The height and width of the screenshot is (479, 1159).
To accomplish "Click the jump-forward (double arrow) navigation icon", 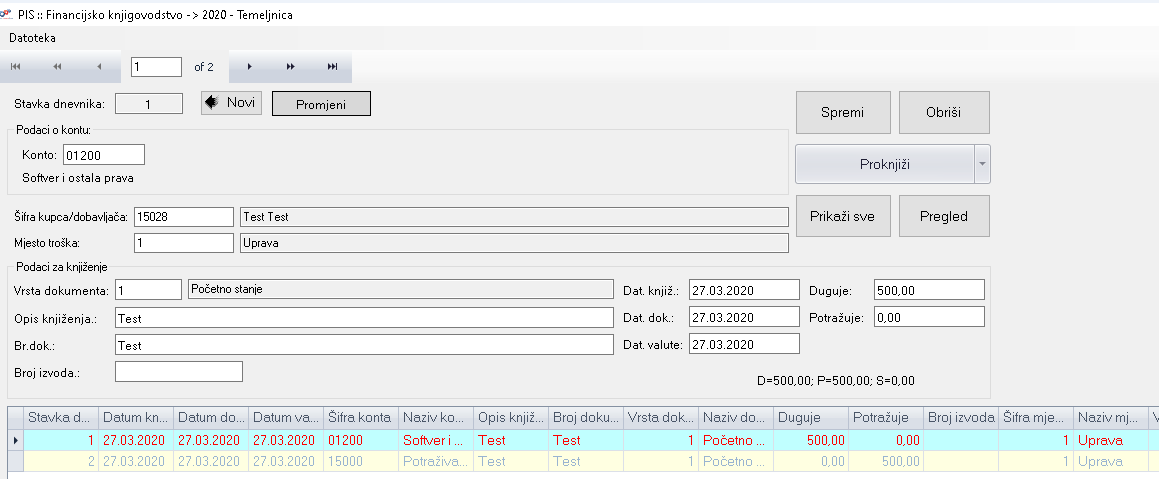I will [290, 67].
